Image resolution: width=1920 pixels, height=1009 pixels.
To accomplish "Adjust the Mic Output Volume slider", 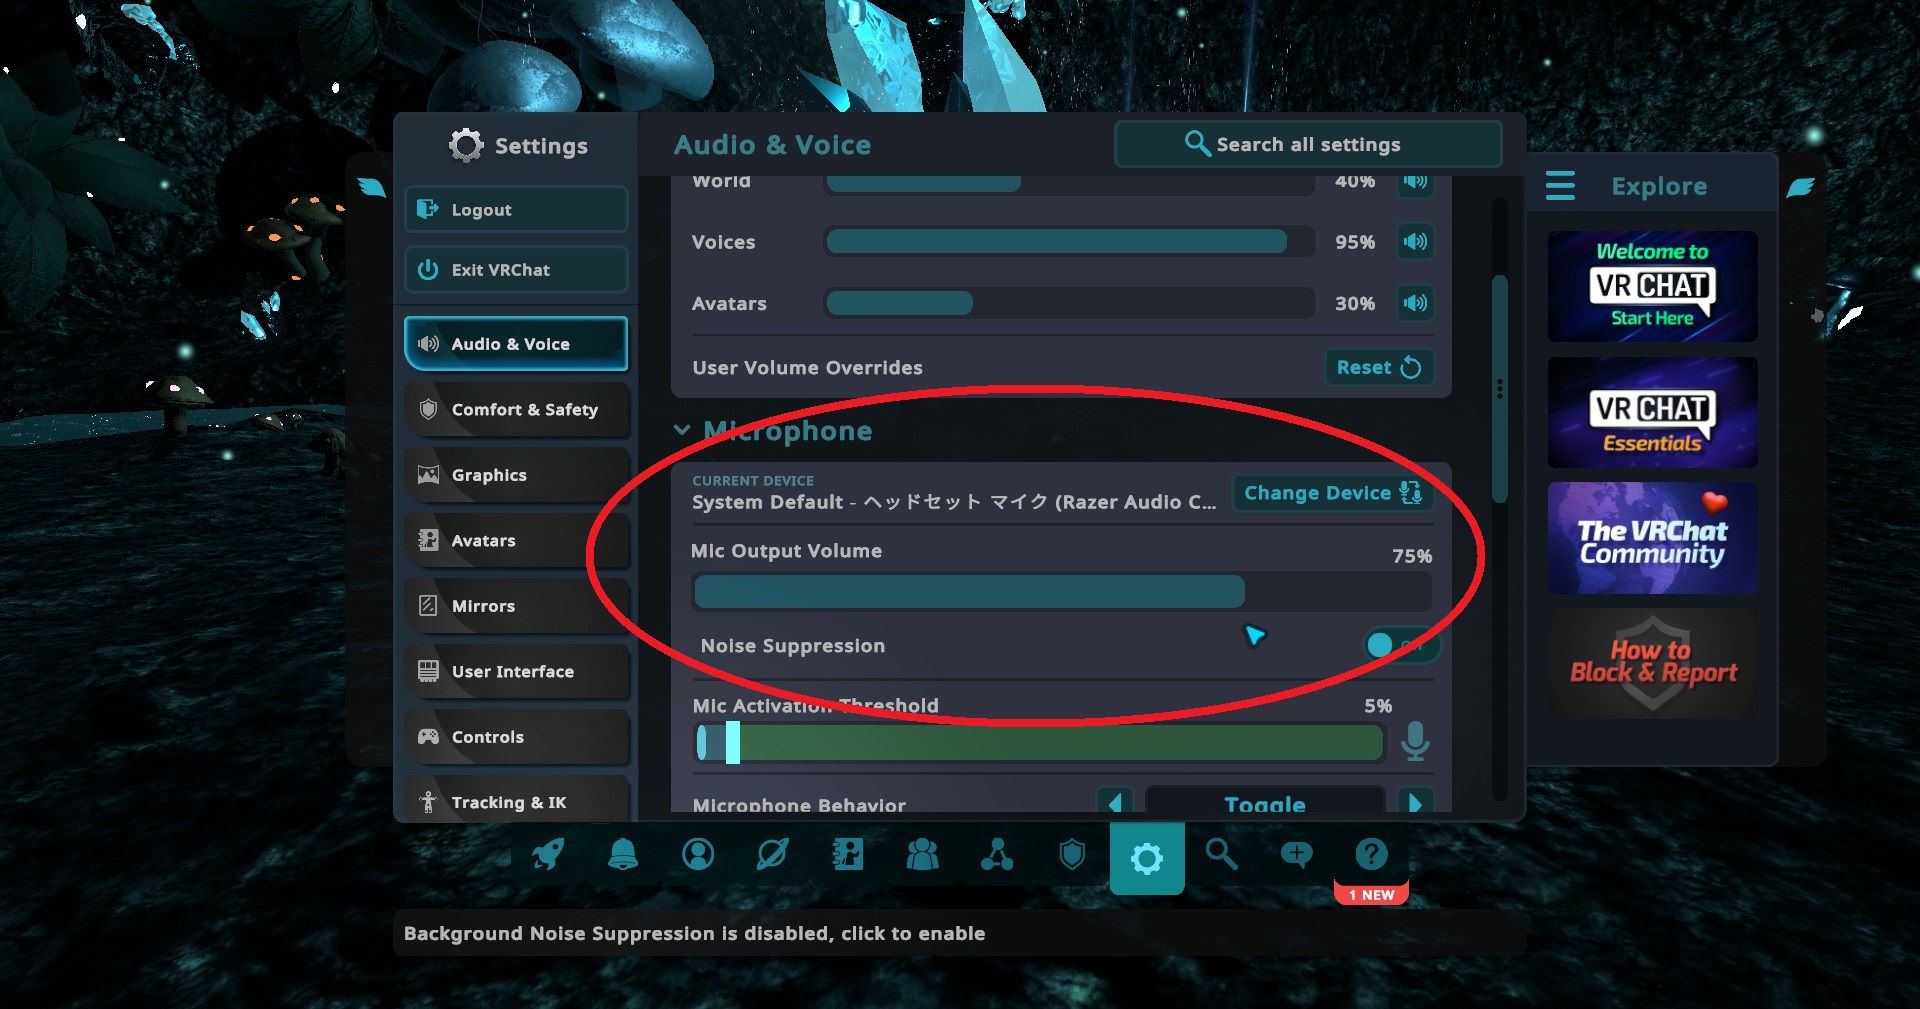I will coord(1061,592).
